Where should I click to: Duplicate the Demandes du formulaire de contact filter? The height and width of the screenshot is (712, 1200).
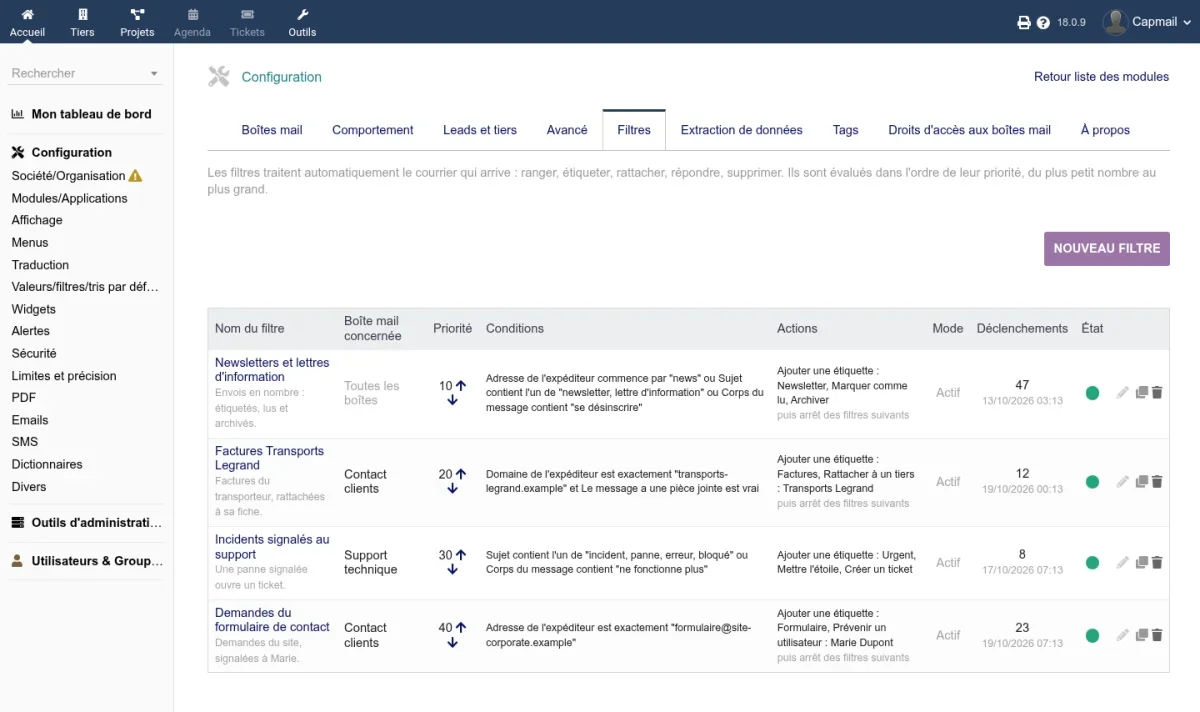coord(1141,635)
